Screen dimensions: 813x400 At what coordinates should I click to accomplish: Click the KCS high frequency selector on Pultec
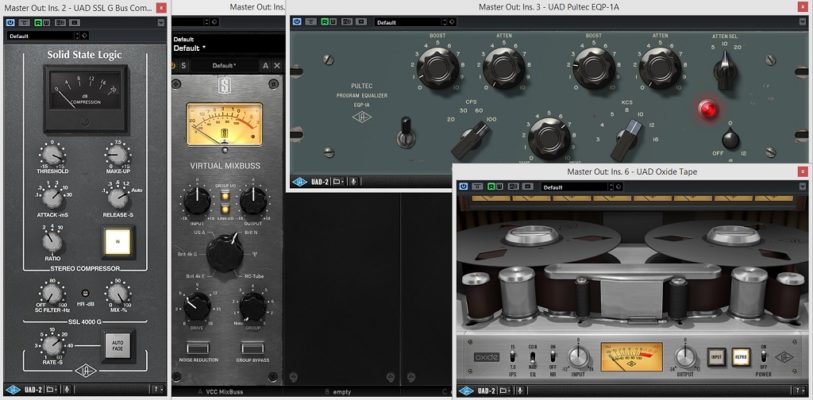click(627, 140)
